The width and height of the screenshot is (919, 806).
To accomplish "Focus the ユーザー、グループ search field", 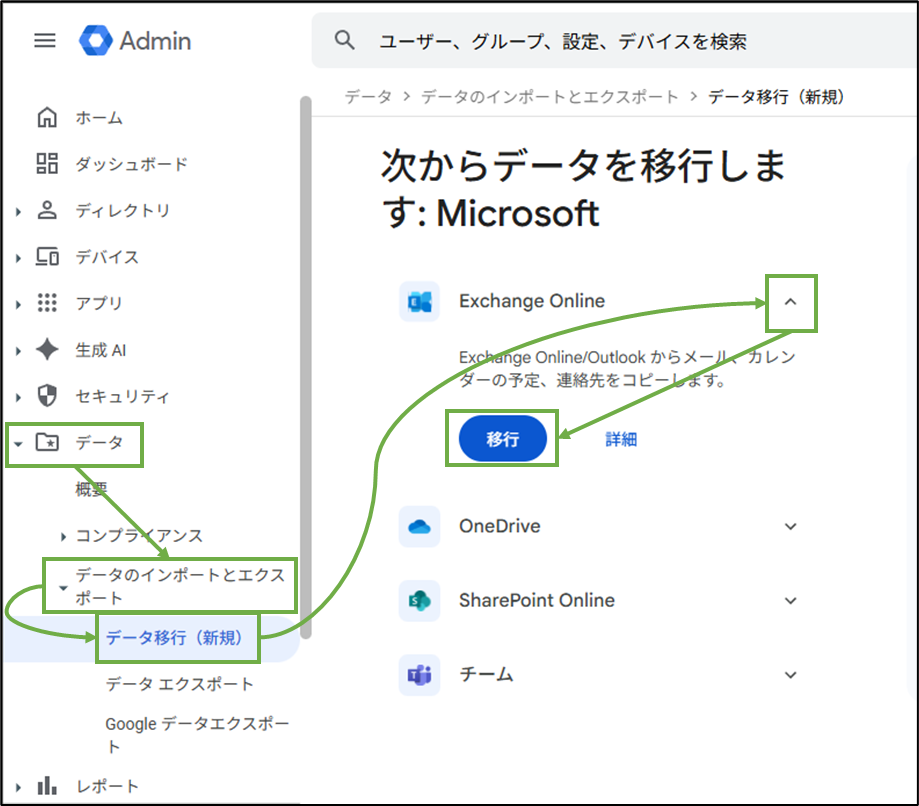I will coord(615,41).
